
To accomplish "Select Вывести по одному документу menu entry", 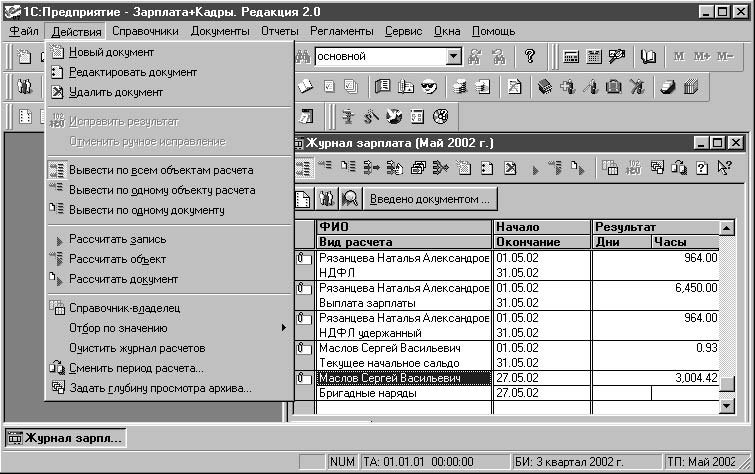I will point(169,210).
